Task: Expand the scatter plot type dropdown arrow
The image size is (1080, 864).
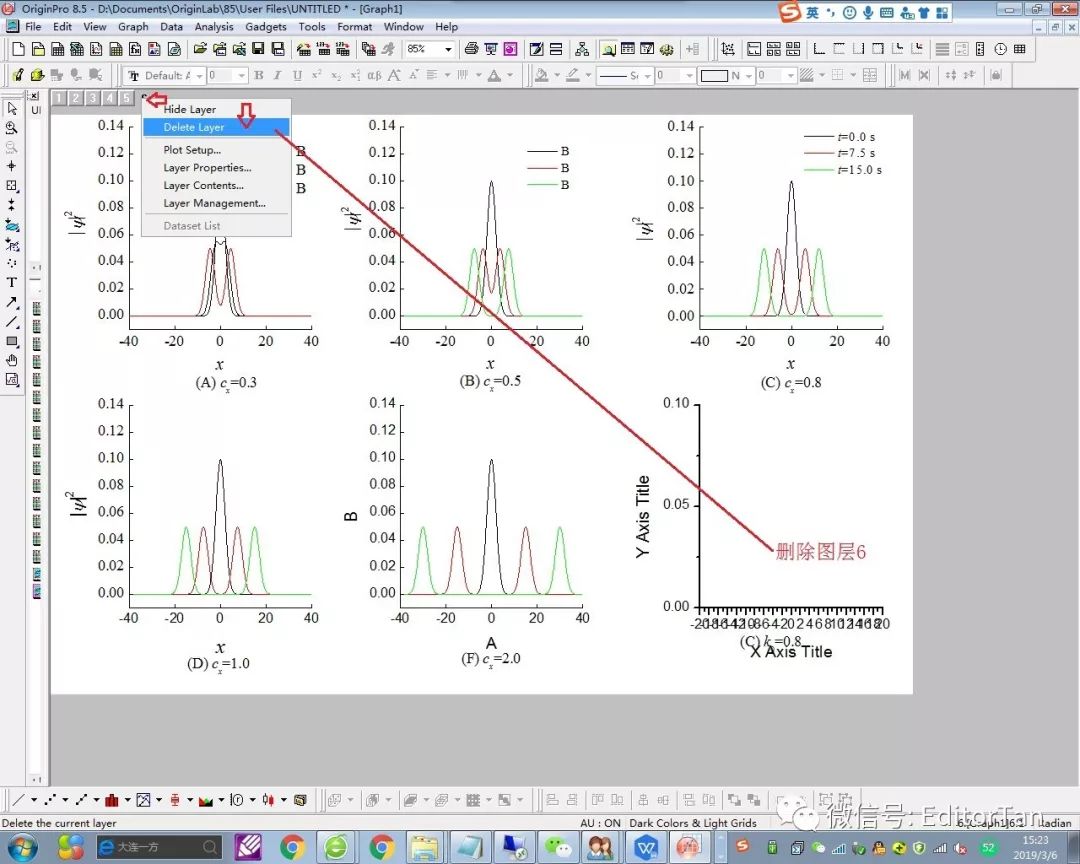Action: 65,800
